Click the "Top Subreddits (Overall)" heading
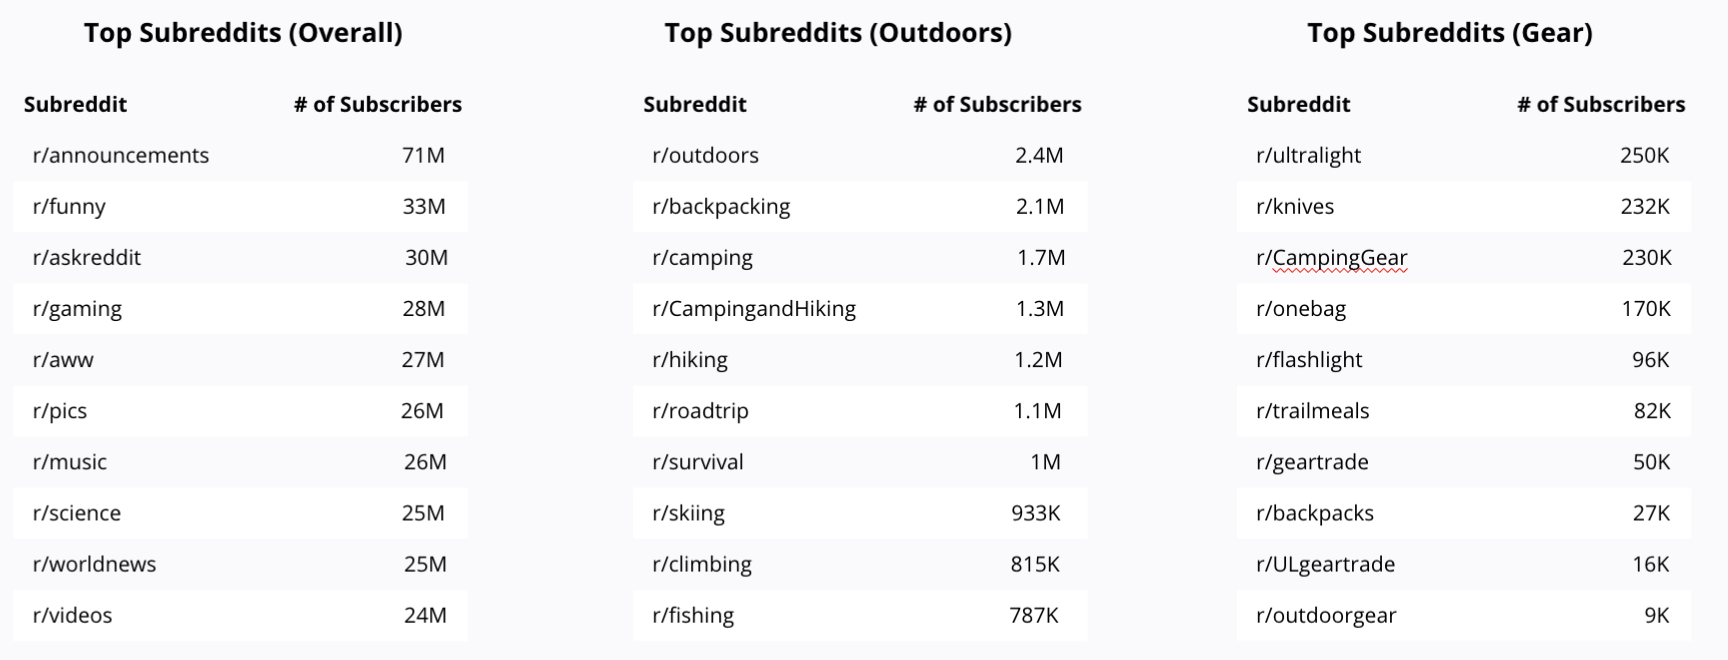1728x660 pixels. (x=243, y=33)
